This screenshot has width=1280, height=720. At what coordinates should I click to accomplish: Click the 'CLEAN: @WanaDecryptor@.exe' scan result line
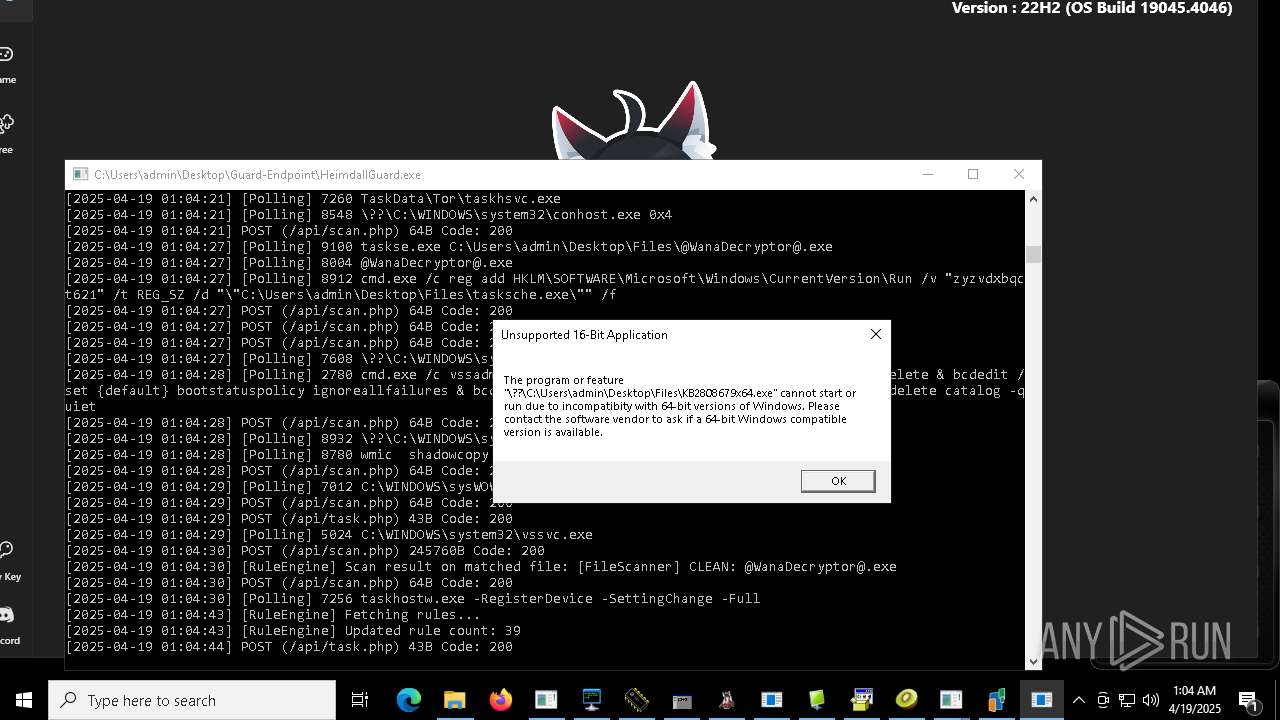pos(481,566)
